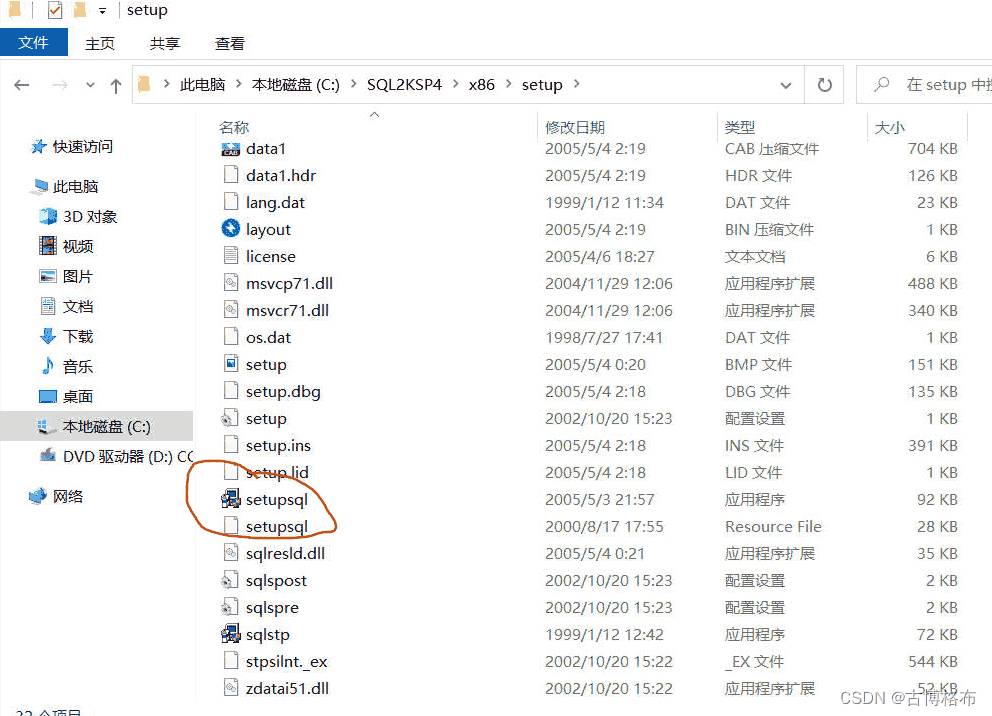Click the properties checkmark icon in title bar
The image size is (992, 716).
tap(55, 10)
